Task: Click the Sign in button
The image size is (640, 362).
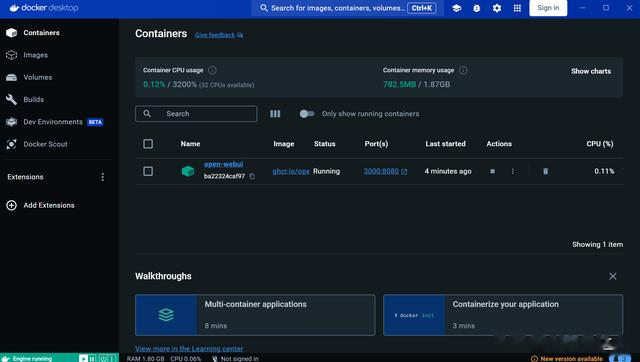Action: [x=548, y=8]
